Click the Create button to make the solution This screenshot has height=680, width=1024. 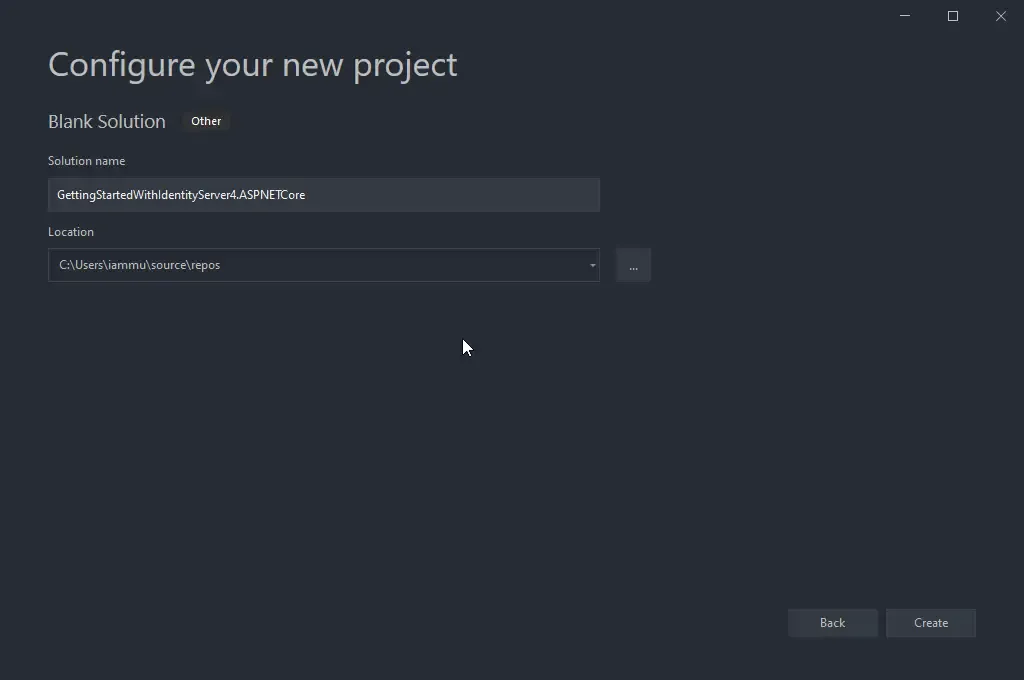pos(930,622)
